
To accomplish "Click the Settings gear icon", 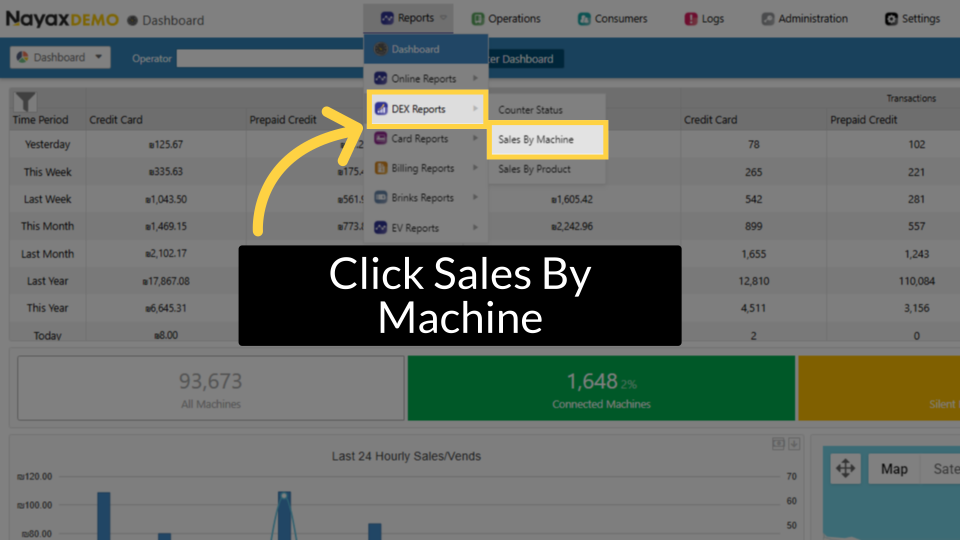I will (891, 19).
